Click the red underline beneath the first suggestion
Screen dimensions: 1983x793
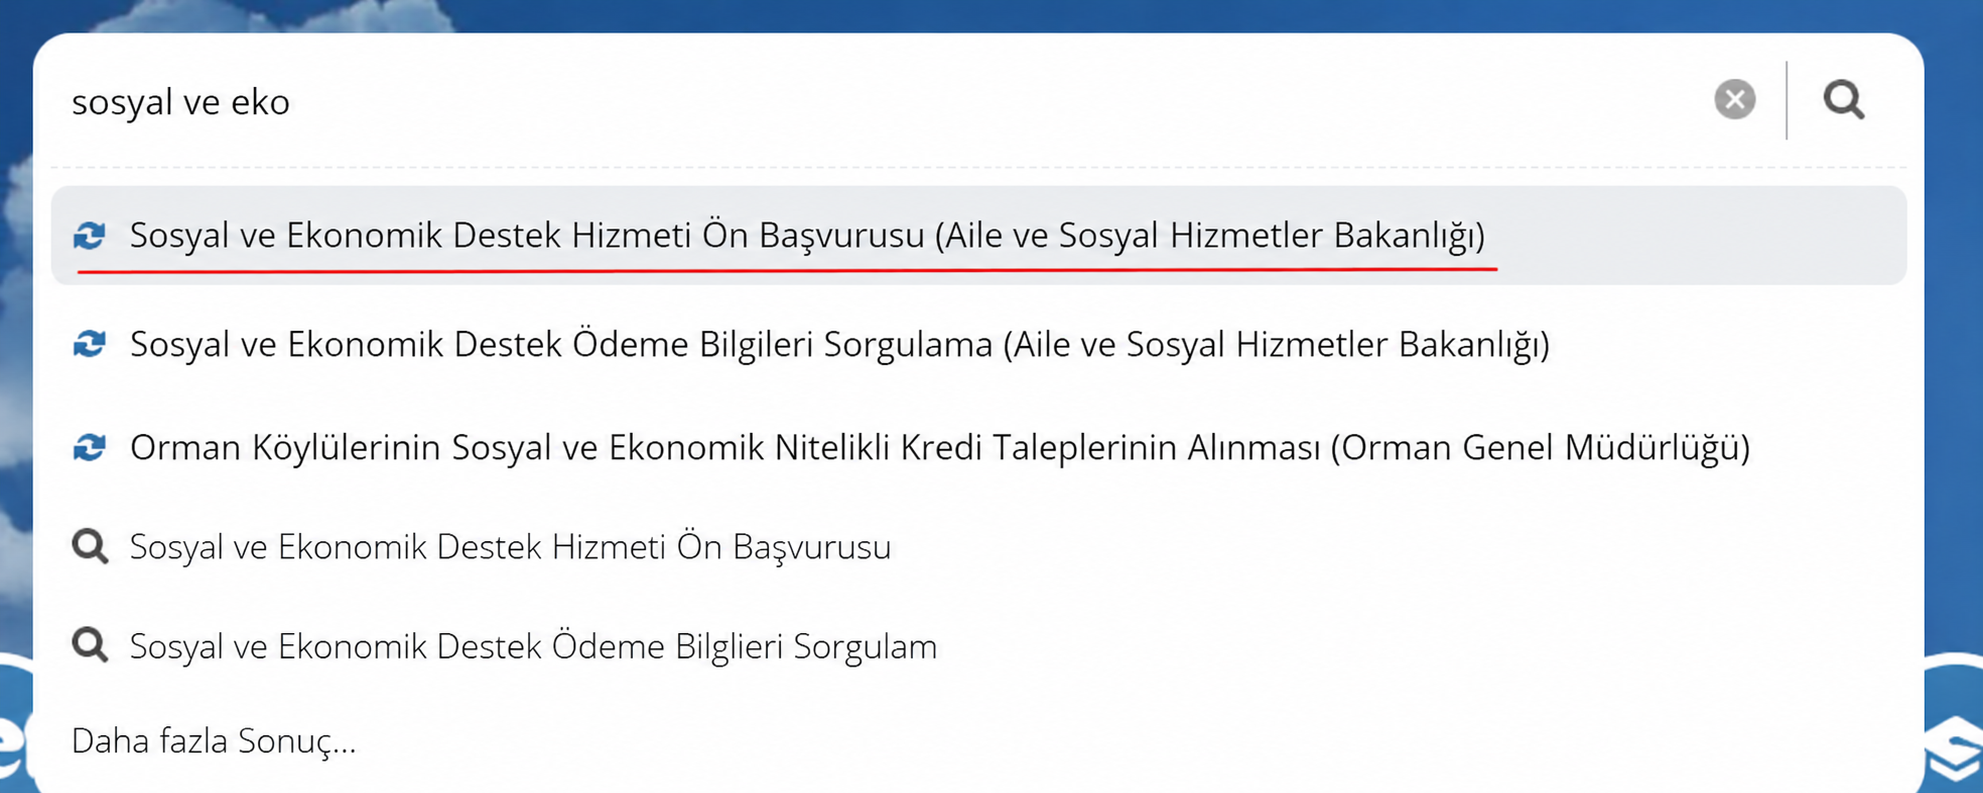click(x=787, y=269)
